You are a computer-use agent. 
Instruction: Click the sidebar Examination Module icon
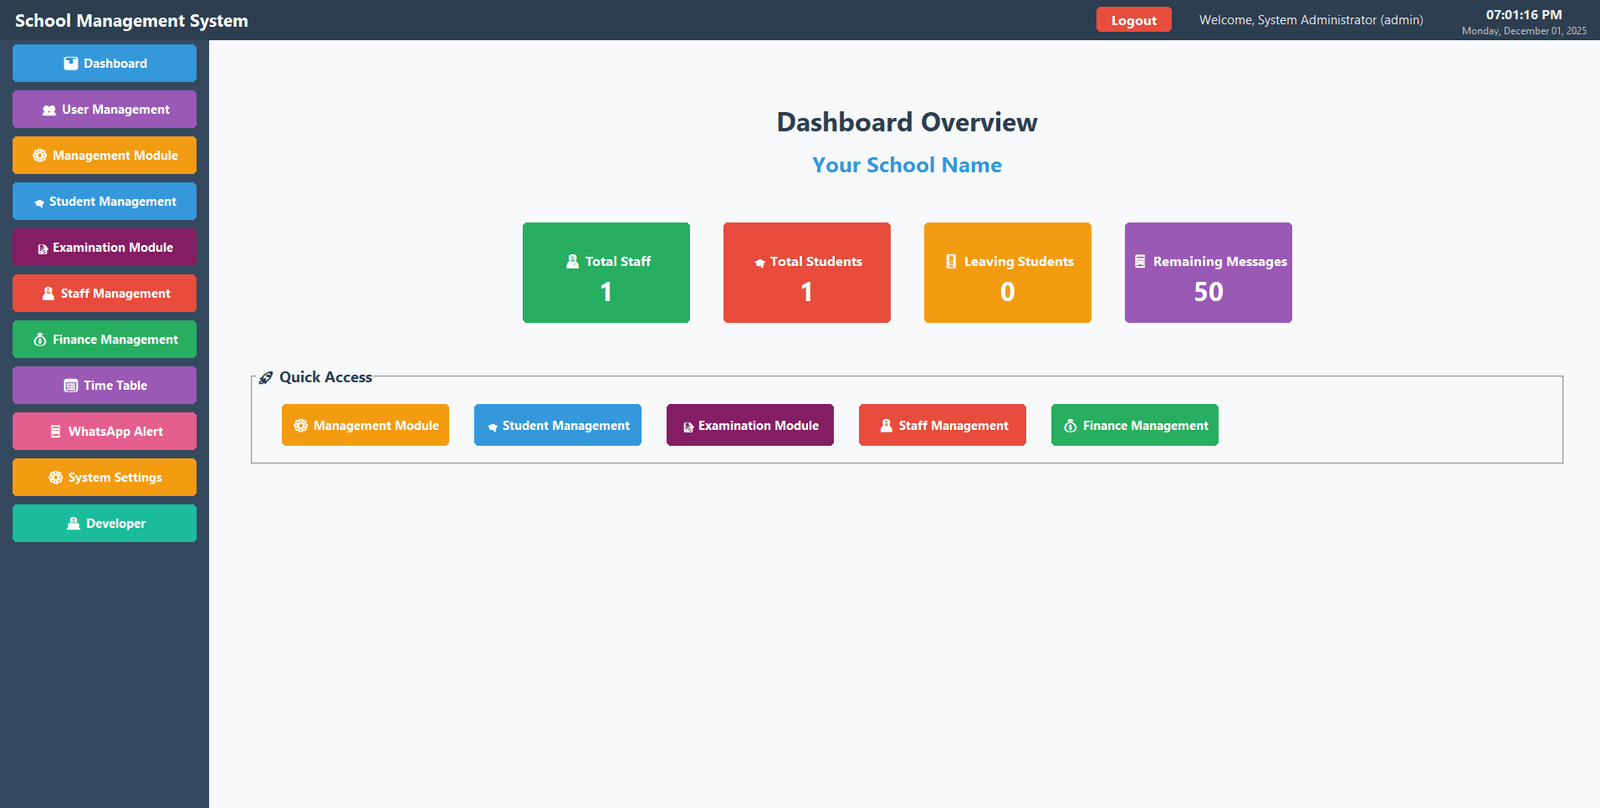[43, 248]
